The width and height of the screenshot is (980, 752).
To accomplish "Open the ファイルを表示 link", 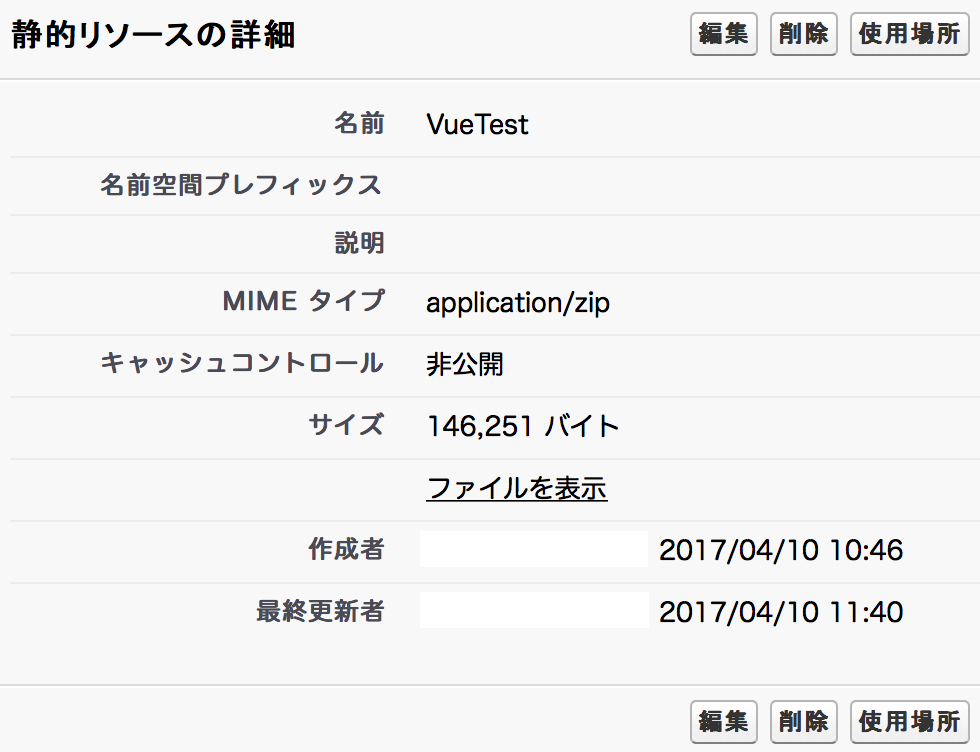I will (x=517, y=488).
